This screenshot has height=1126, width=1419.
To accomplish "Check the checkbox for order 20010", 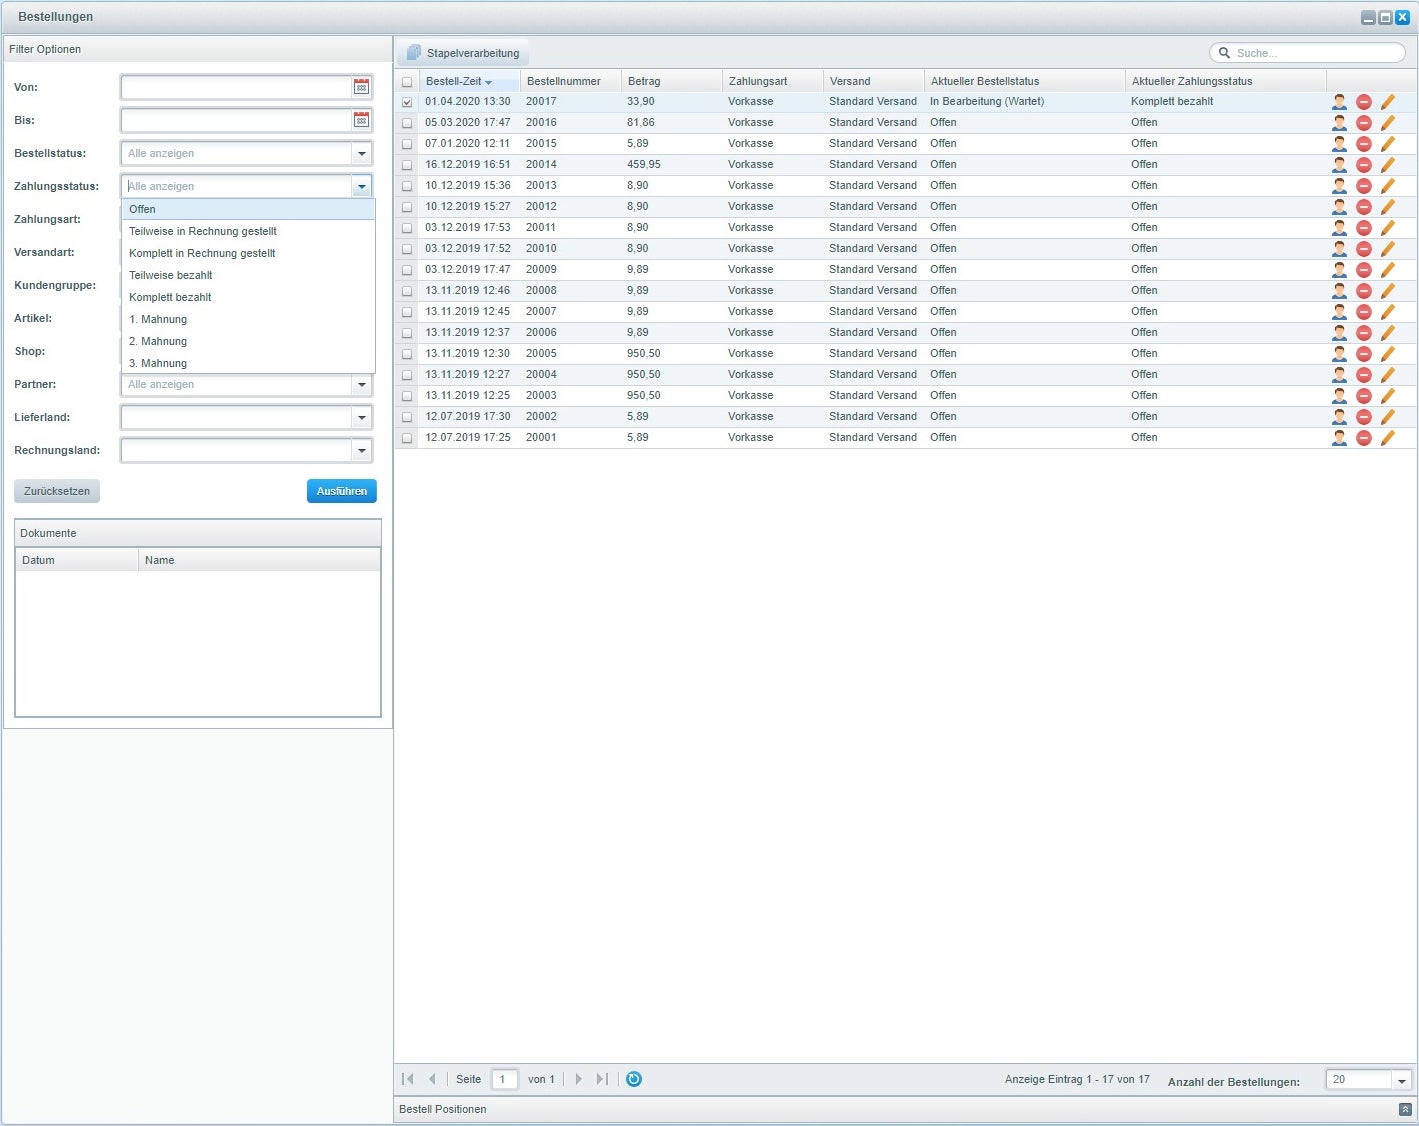I will [x=407, y=249].
